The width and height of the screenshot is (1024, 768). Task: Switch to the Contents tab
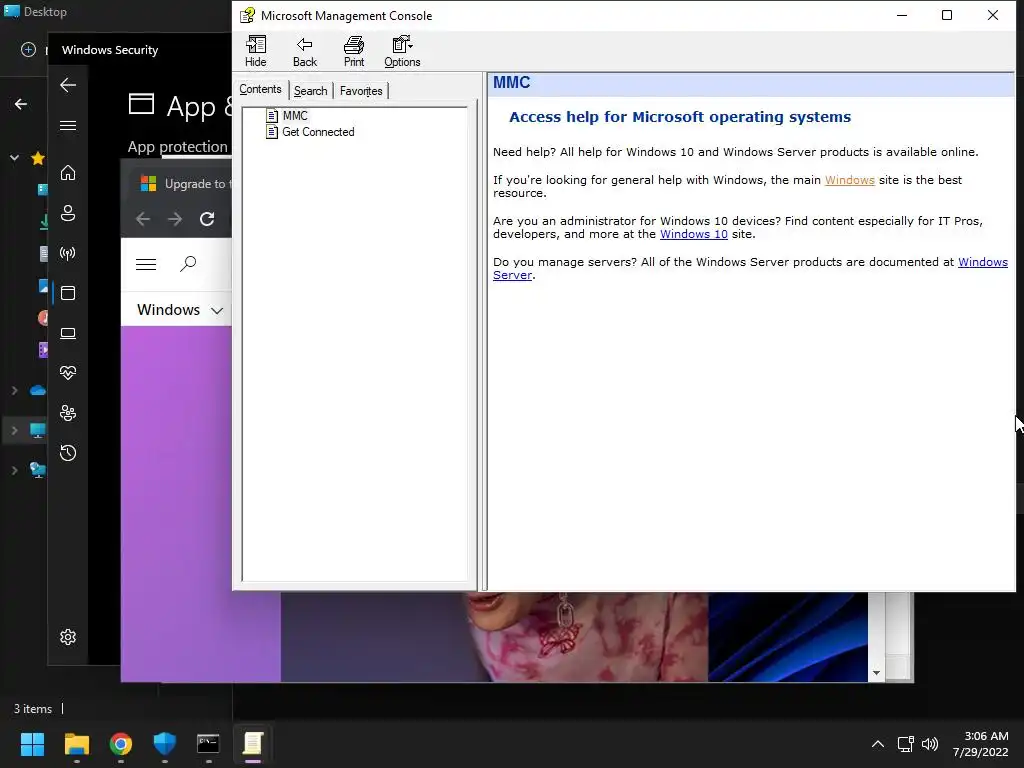click(260, 89)
